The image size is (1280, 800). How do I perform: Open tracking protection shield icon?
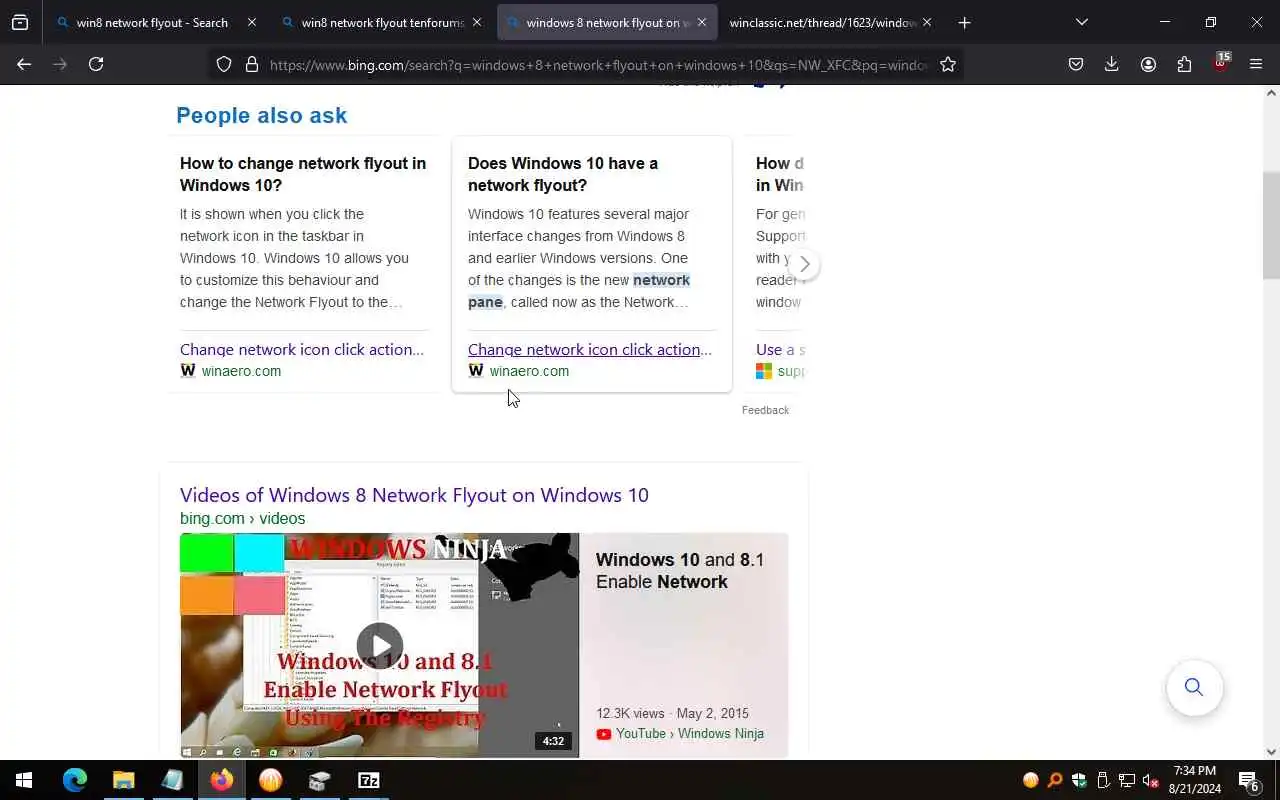pyautogui.click(x=224, y=64)
